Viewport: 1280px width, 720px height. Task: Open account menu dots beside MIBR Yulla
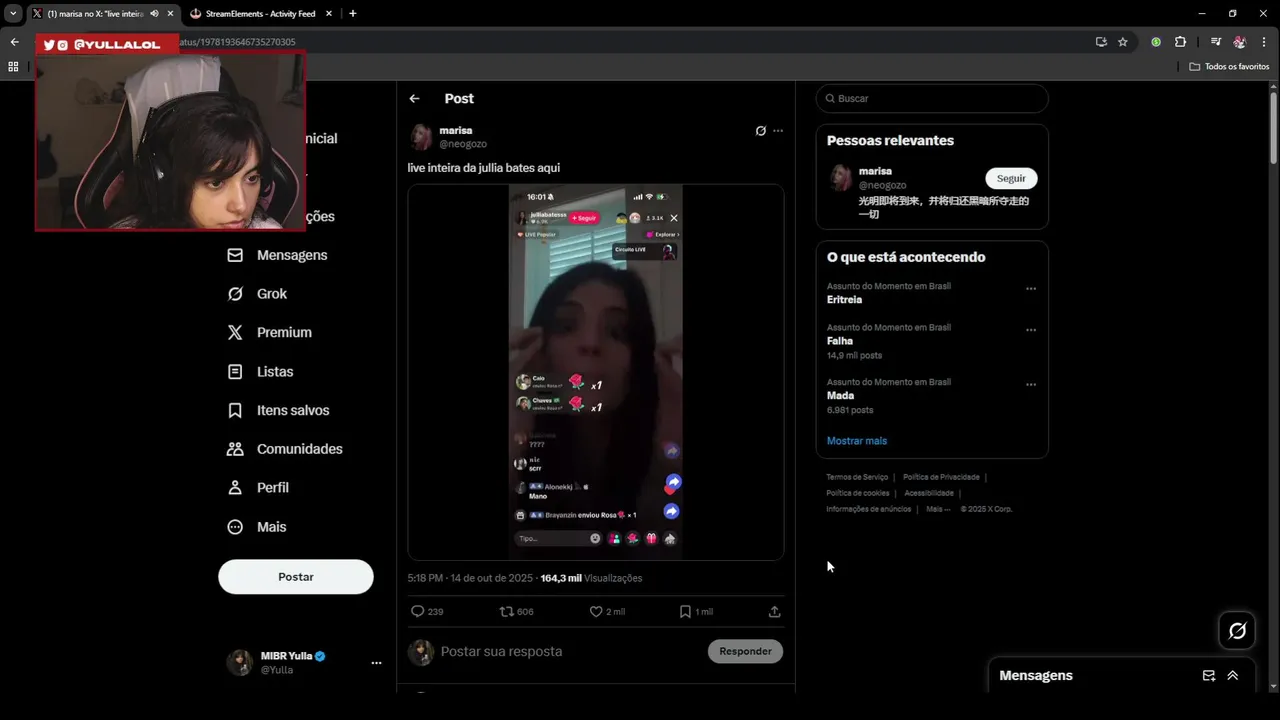click(376, 663)
